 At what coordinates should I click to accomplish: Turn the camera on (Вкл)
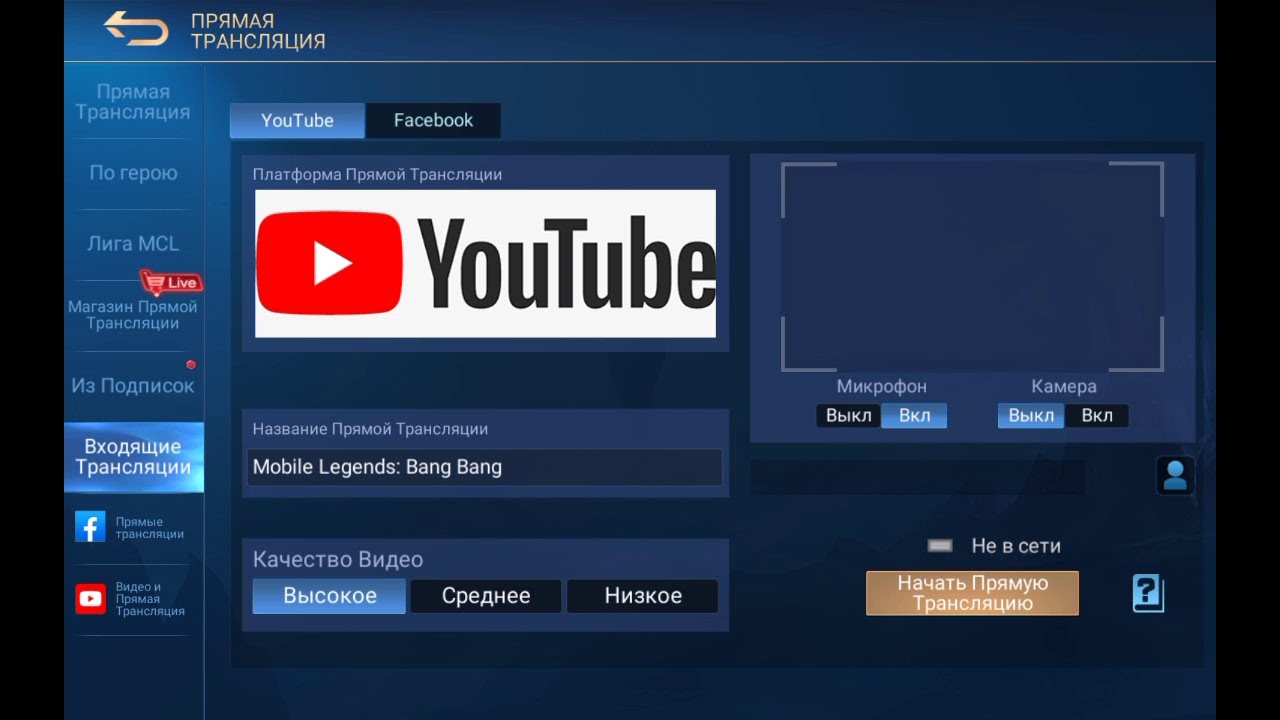click(1096, 416)
